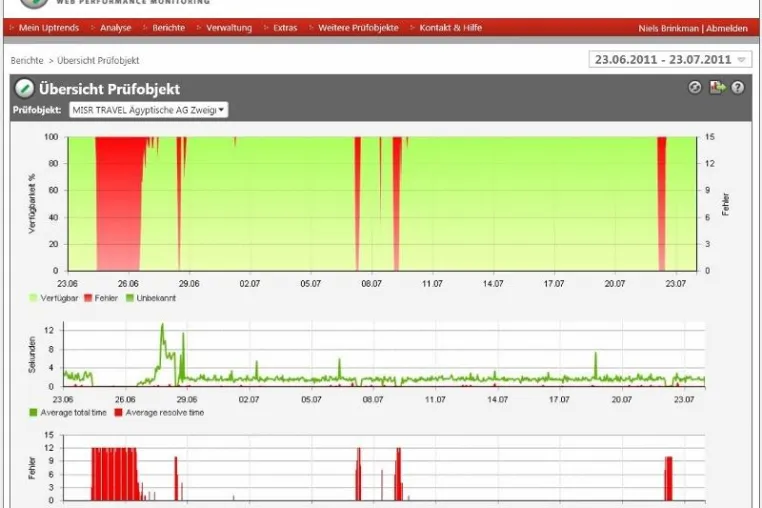Viewport: 762px width, 508px height.
Task: Click the response time peak above 12 seconds
Action: click(x=162, y=327)
